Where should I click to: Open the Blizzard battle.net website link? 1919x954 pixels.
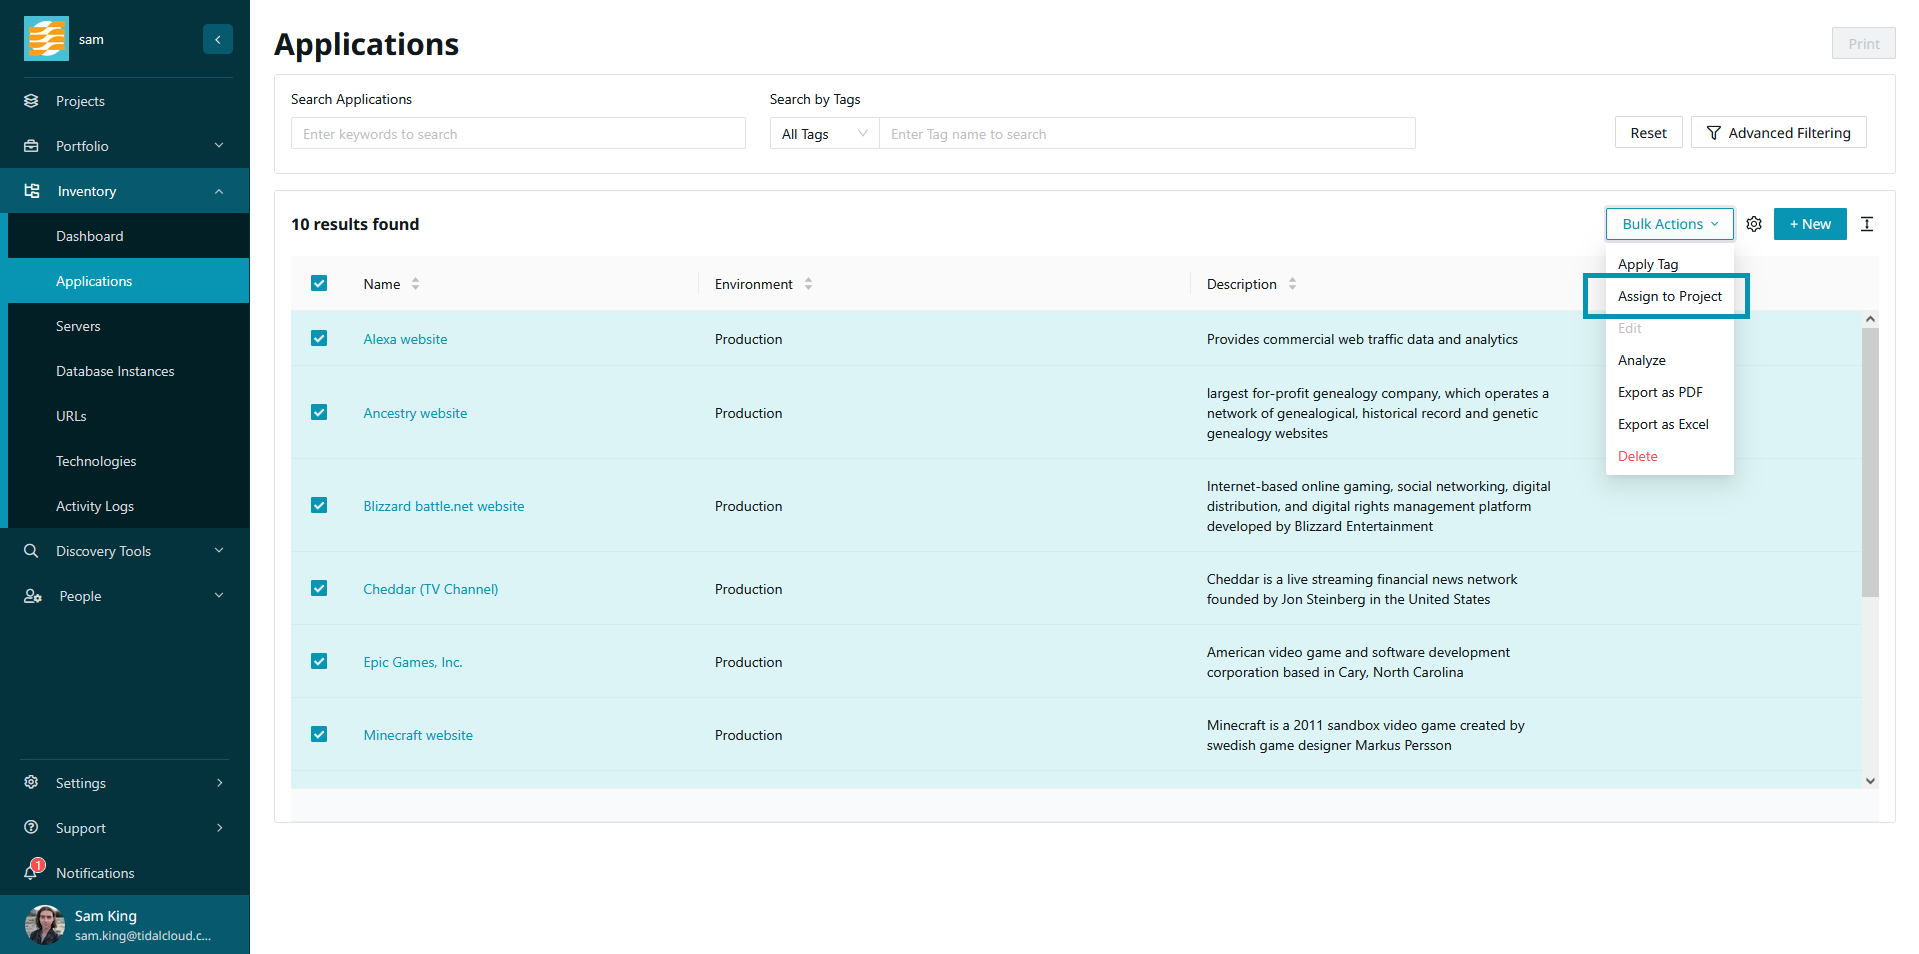(x=443, y=506)
